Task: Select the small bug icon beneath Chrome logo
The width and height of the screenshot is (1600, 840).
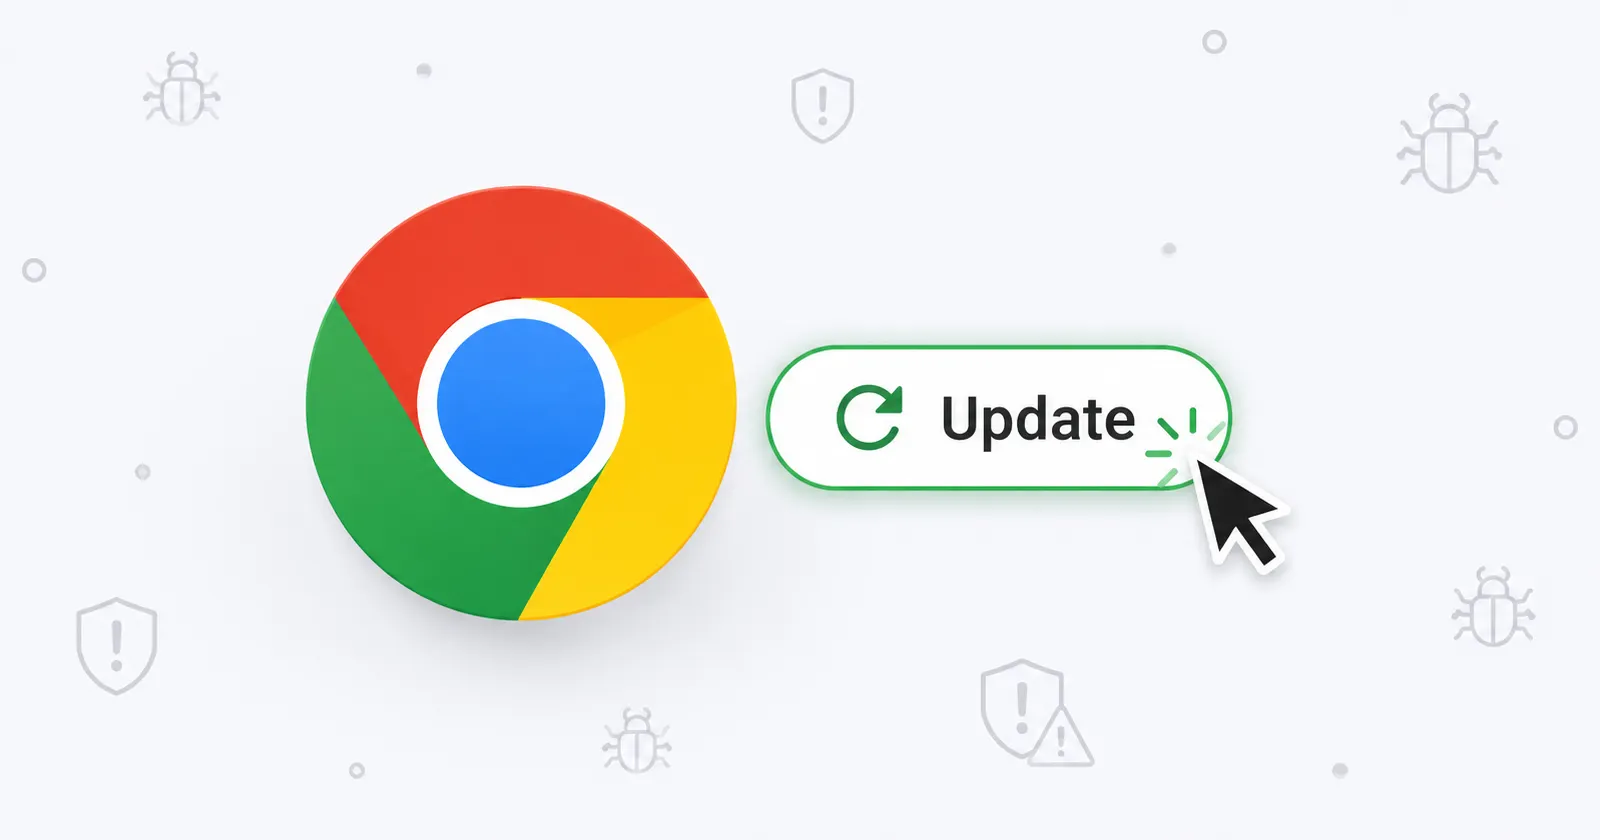Action: 637,740
